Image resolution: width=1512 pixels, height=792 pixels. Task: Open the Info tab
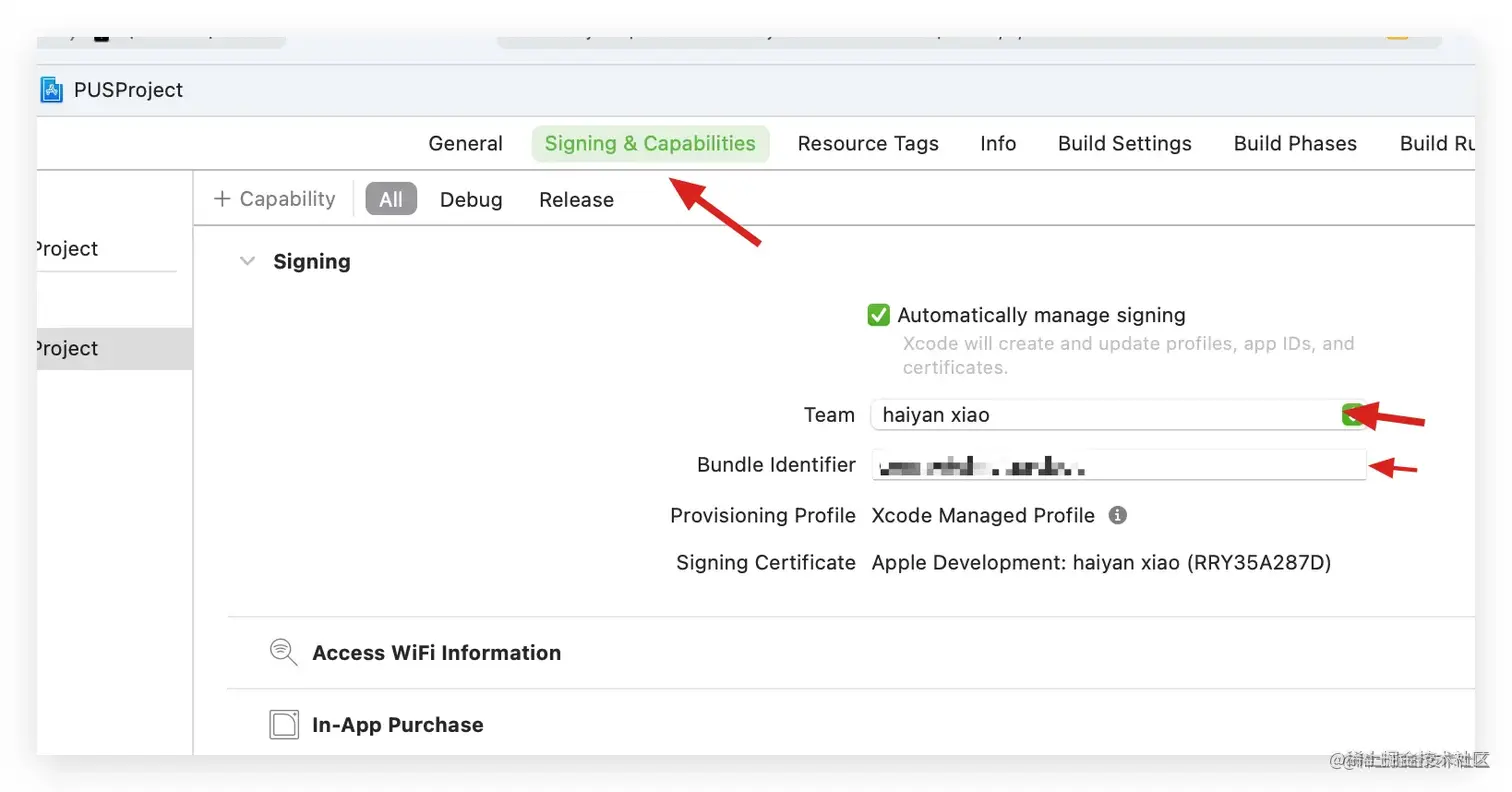tap(998, 144)
